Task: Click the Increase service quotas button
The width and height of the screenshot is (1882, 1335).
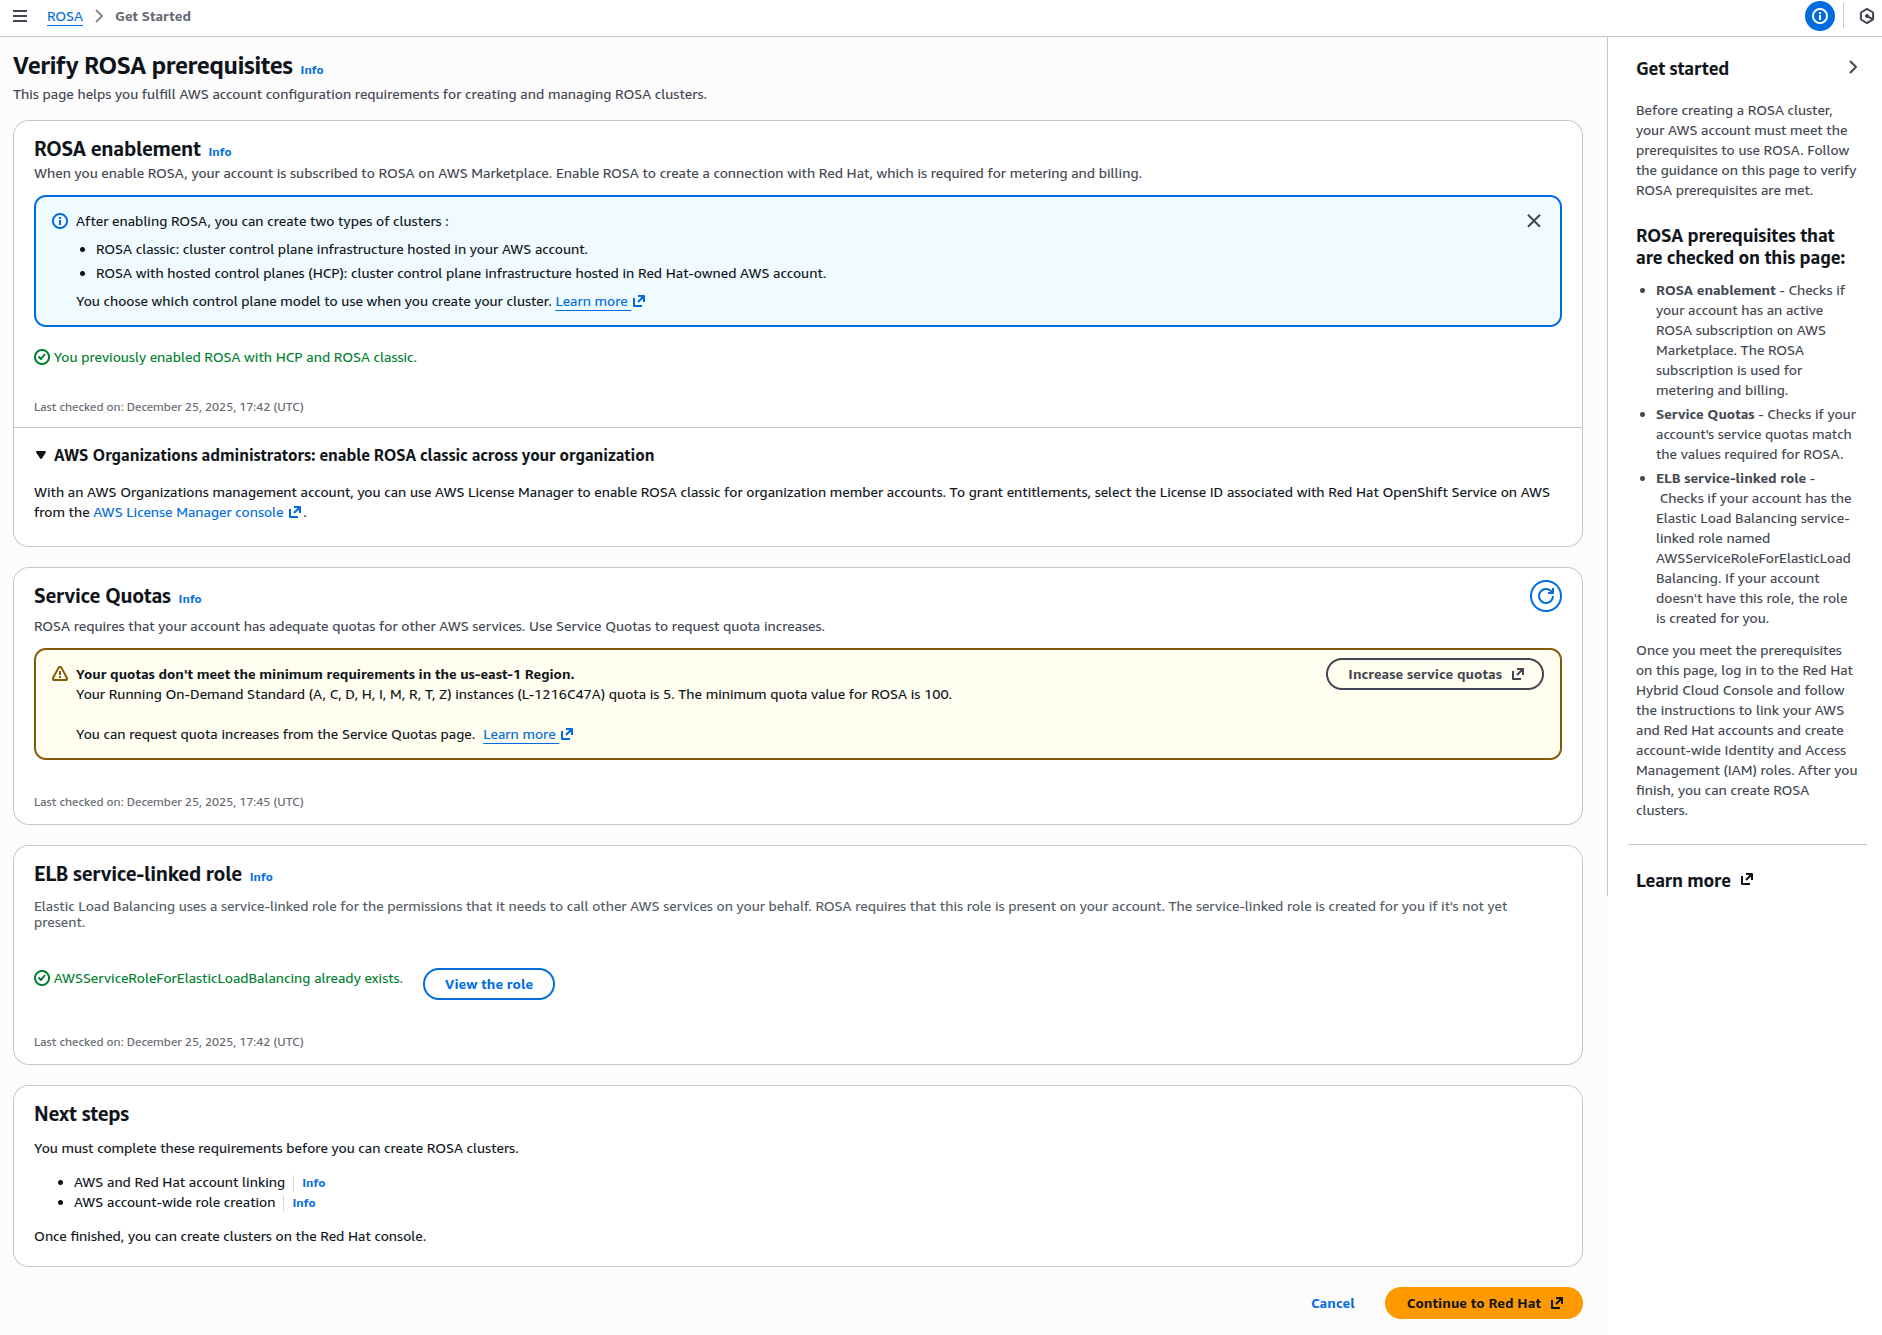Action: pos(1434,674)
